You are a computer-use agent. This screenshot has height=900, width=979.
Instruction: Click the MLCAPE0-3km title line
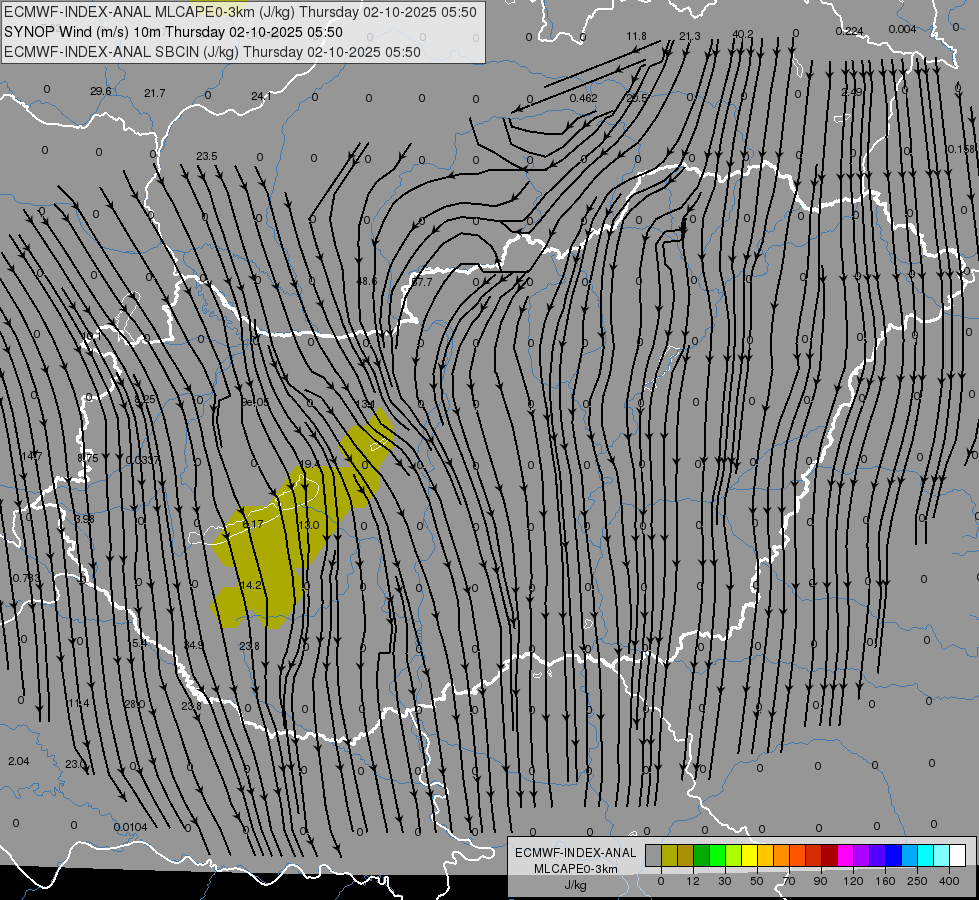pos(240,12)
